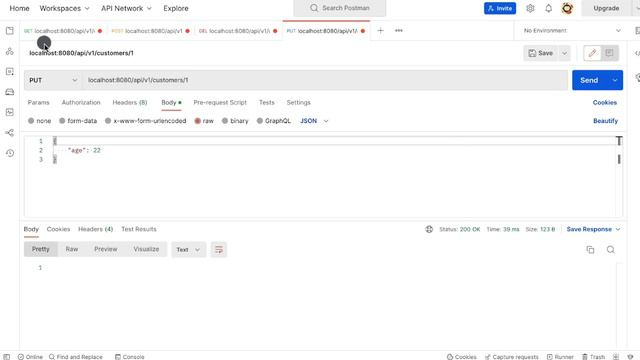Image resolution: width=640 pixels, height=360 pixels.
Task: Open the Monitors sidebar icon
Action: tap(9, 112)
